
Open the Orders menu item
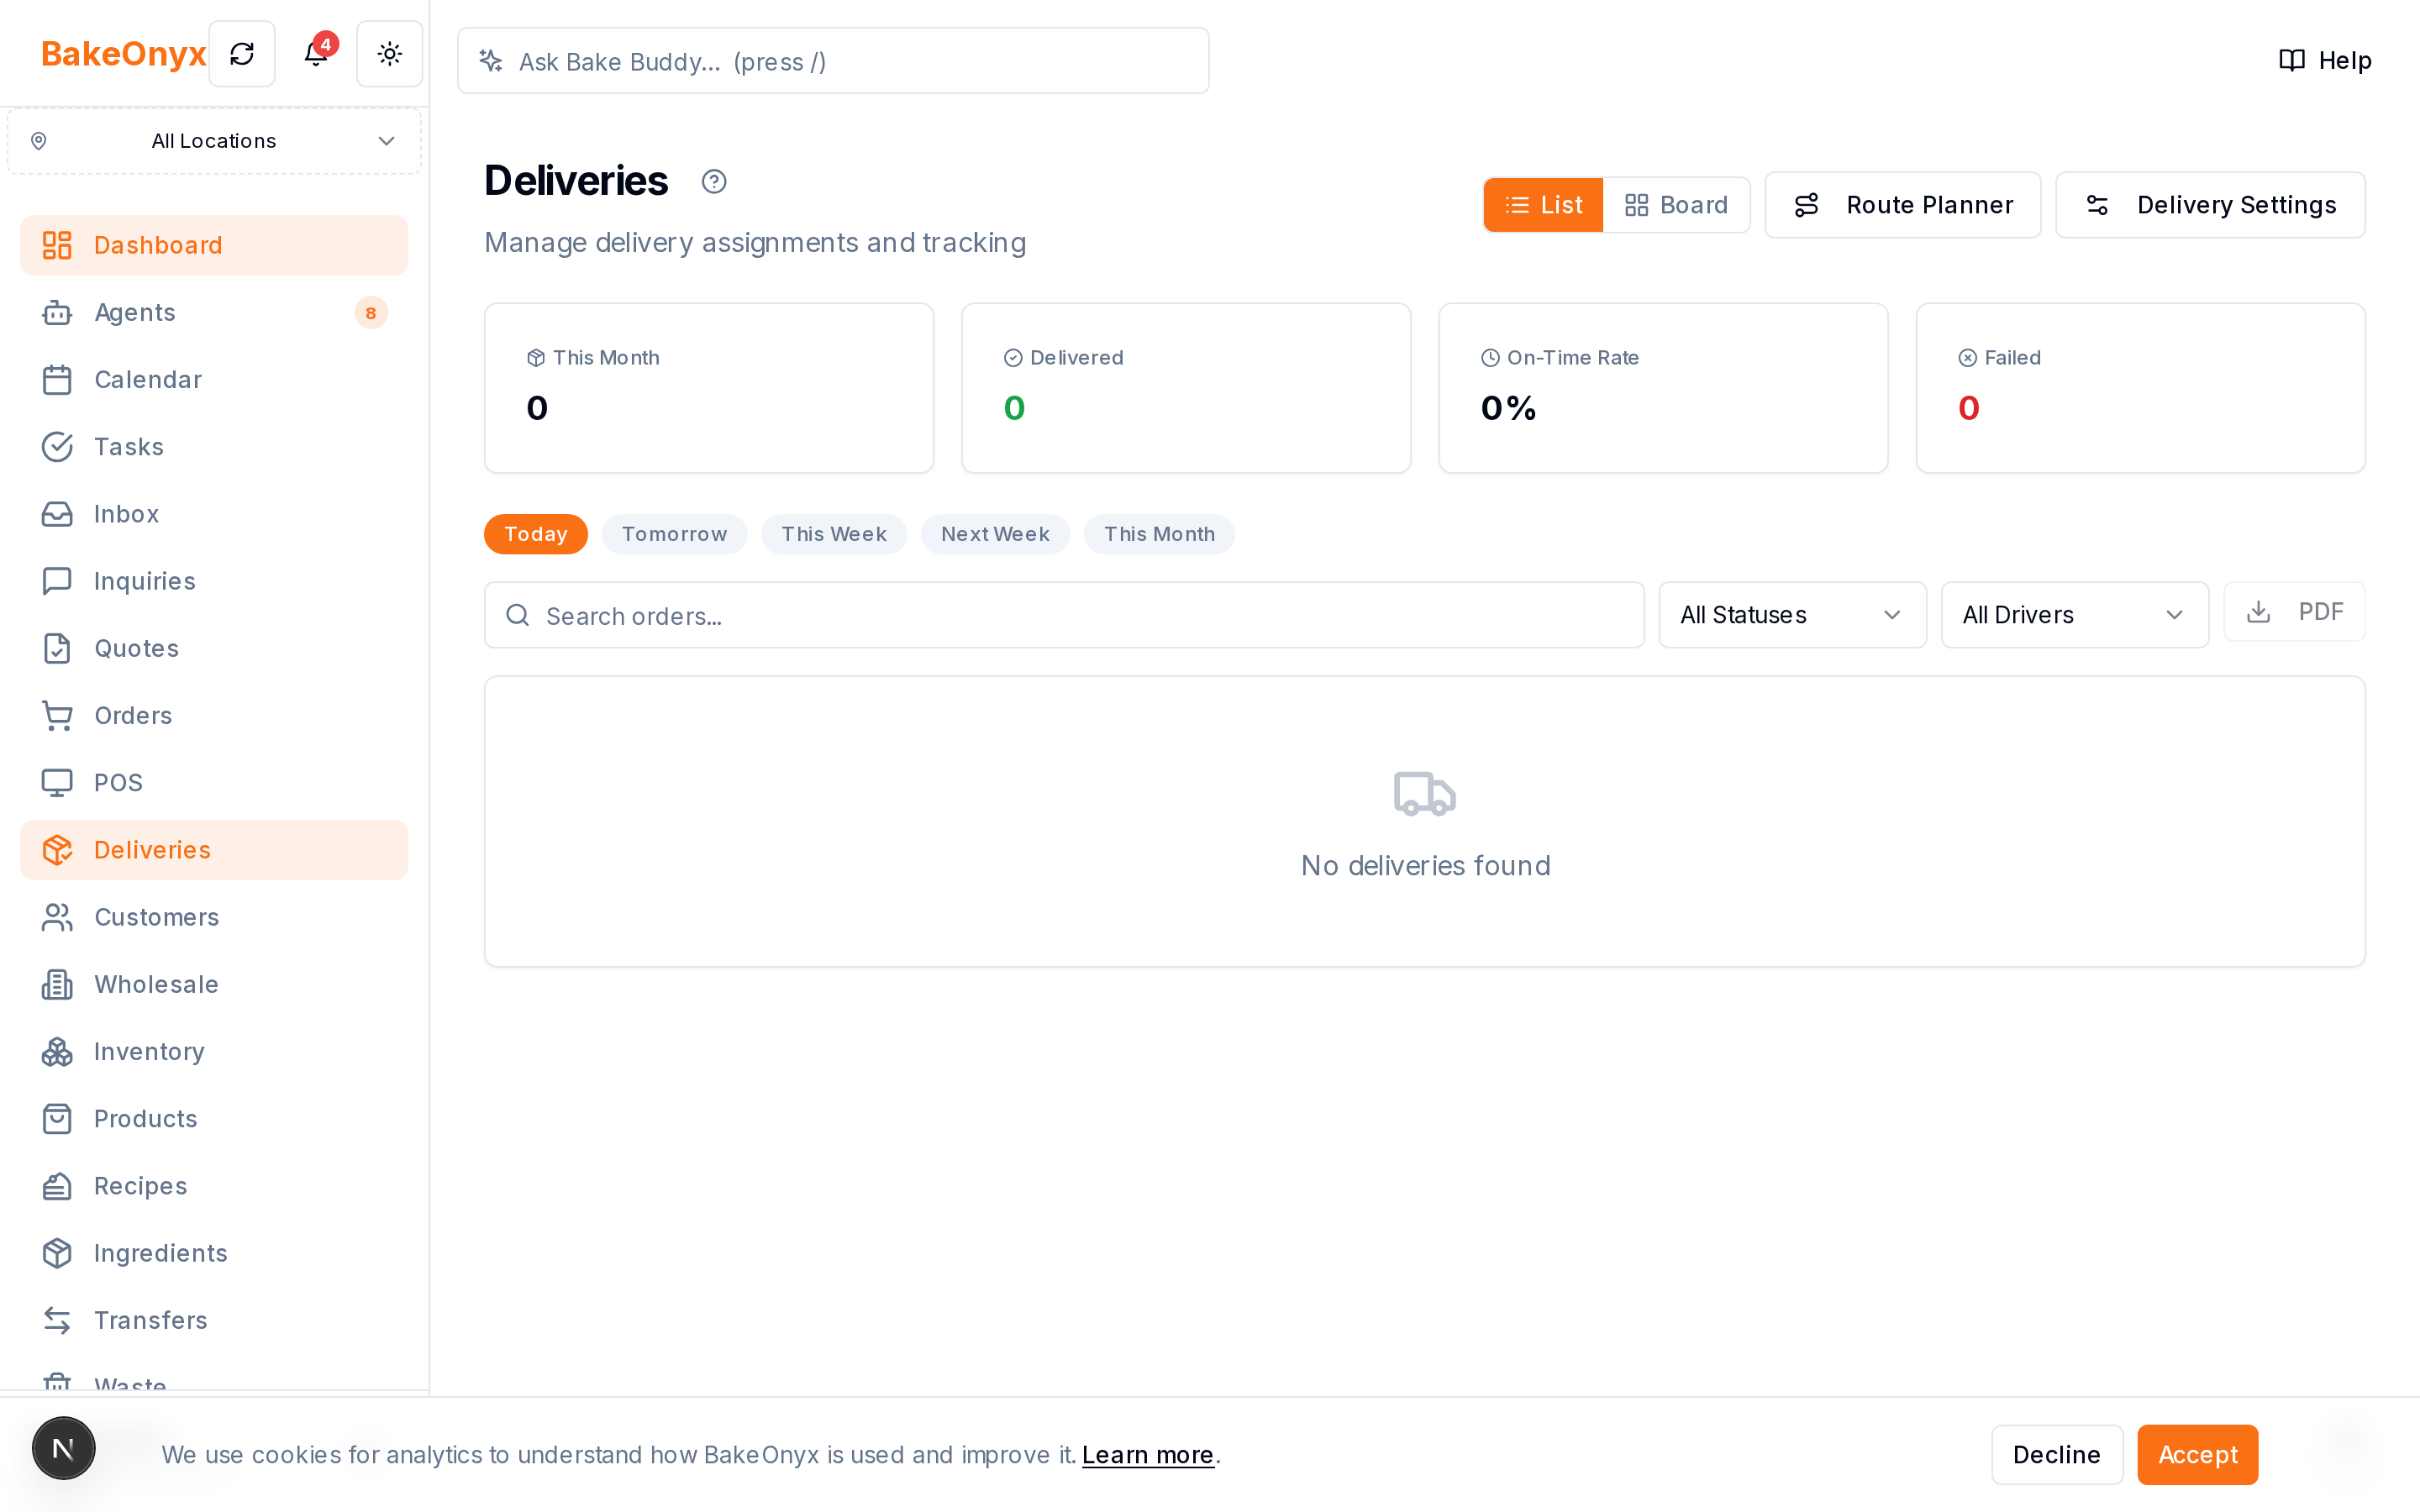click(214, 716)
